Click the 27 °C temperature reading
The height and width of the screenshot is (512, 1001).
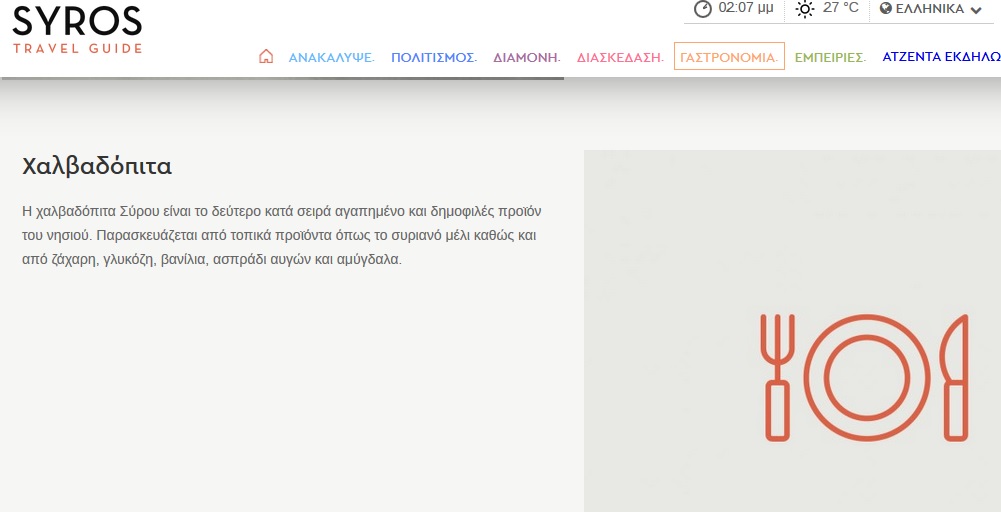pyautogui.click(x=840, y=9)
